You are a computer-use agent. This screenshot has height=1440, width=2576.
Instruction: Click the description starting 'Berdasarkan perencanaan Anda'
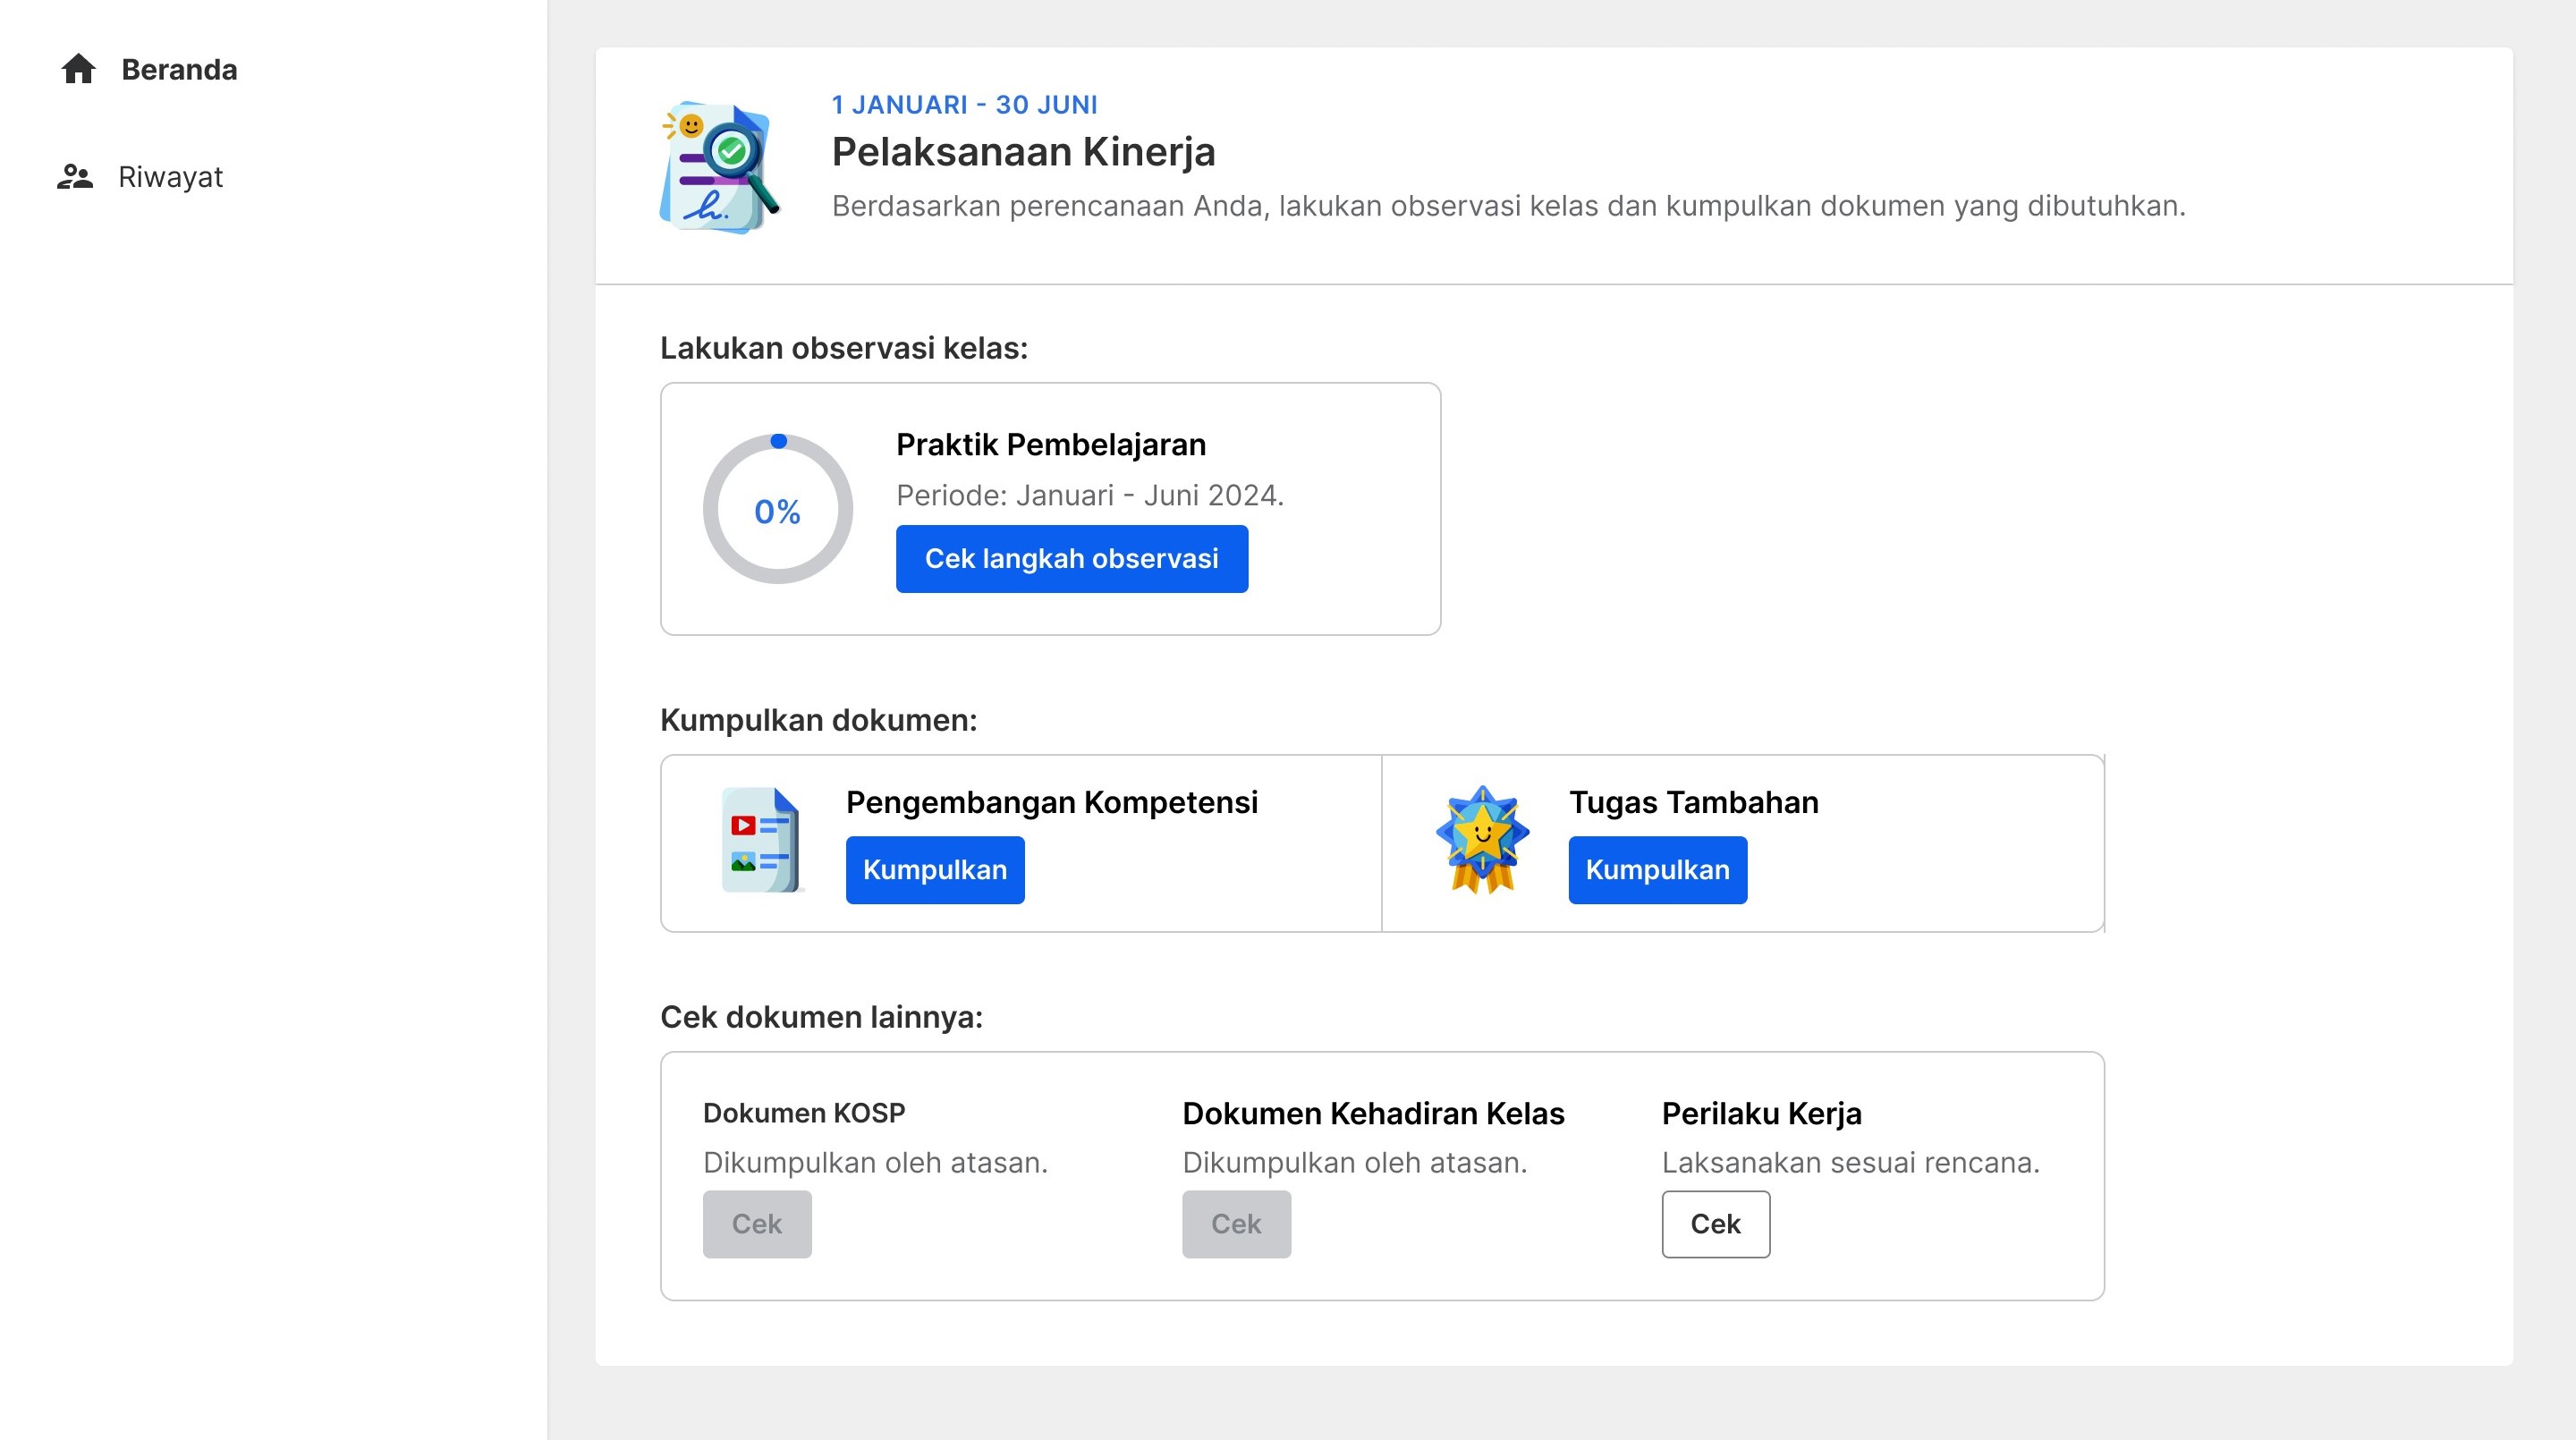pos(1509,206)
